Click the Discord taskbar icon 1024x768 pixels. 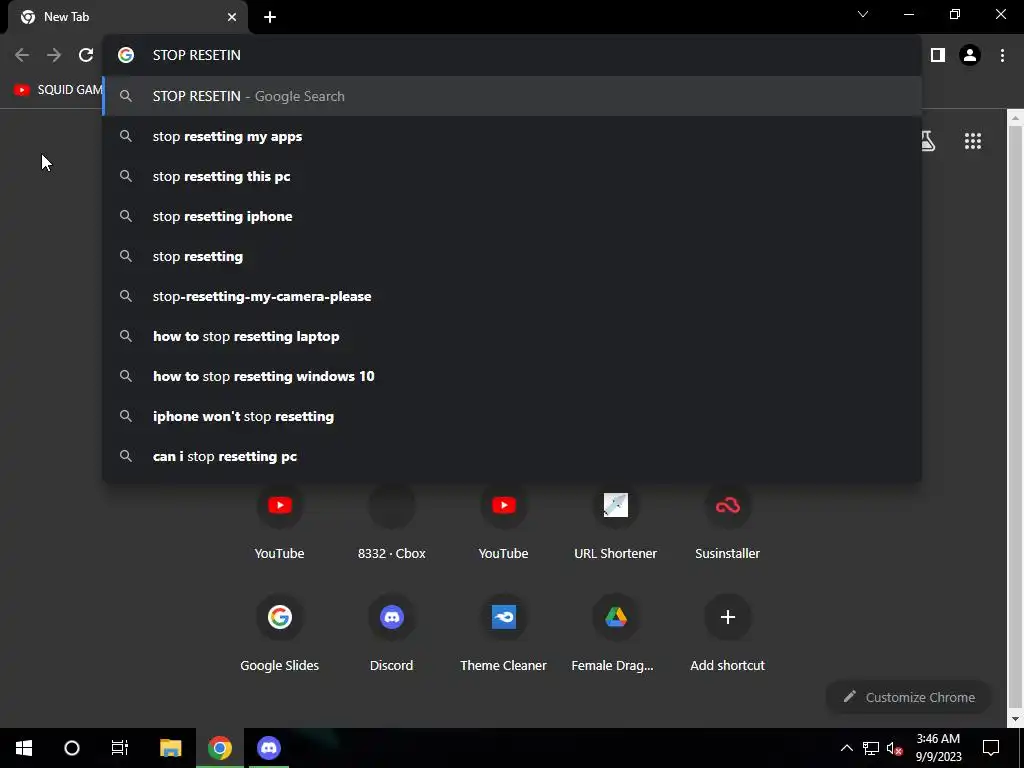[268, 748]
